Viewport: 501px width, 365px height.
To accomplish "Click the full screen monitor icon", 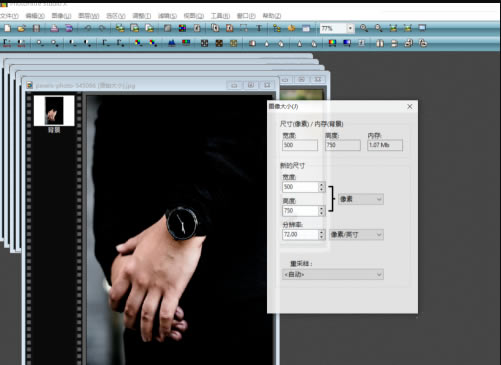I will pyautogui.click(x=422, y=28).
